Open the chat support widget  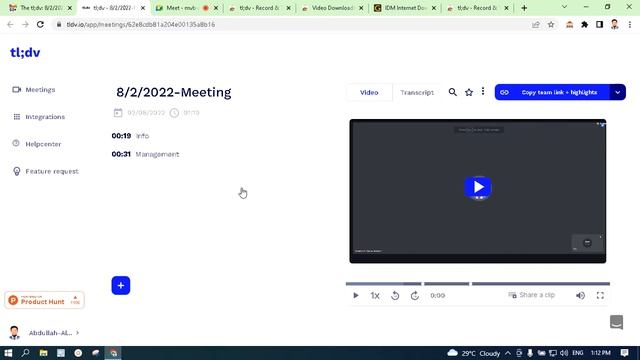(x=616, y=322)
